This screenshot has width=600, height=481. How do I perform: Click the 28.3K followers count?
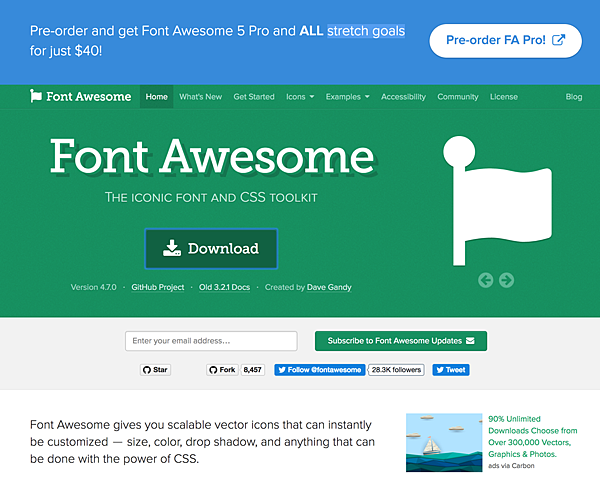pos(396,370)
